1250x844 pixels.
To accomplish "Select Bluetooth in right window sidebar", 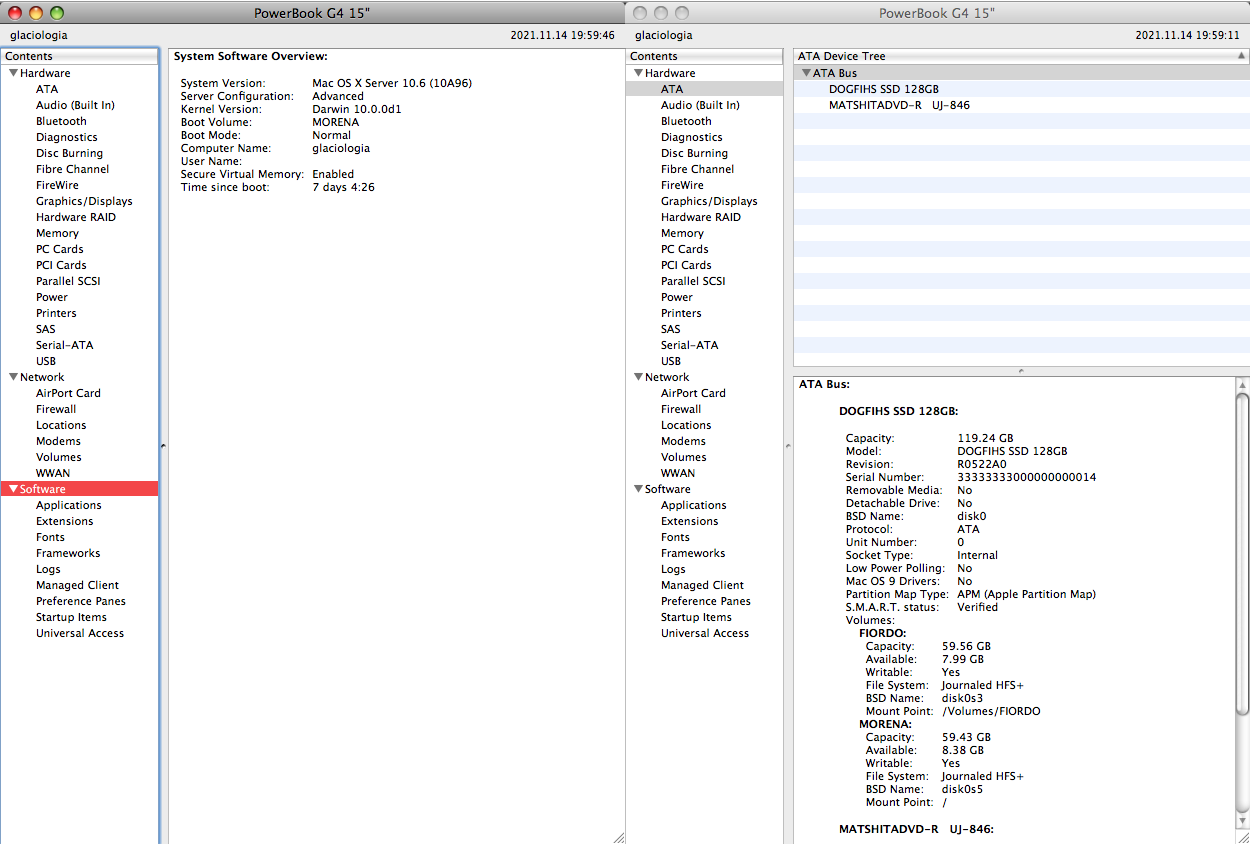I will click(686, 121).
